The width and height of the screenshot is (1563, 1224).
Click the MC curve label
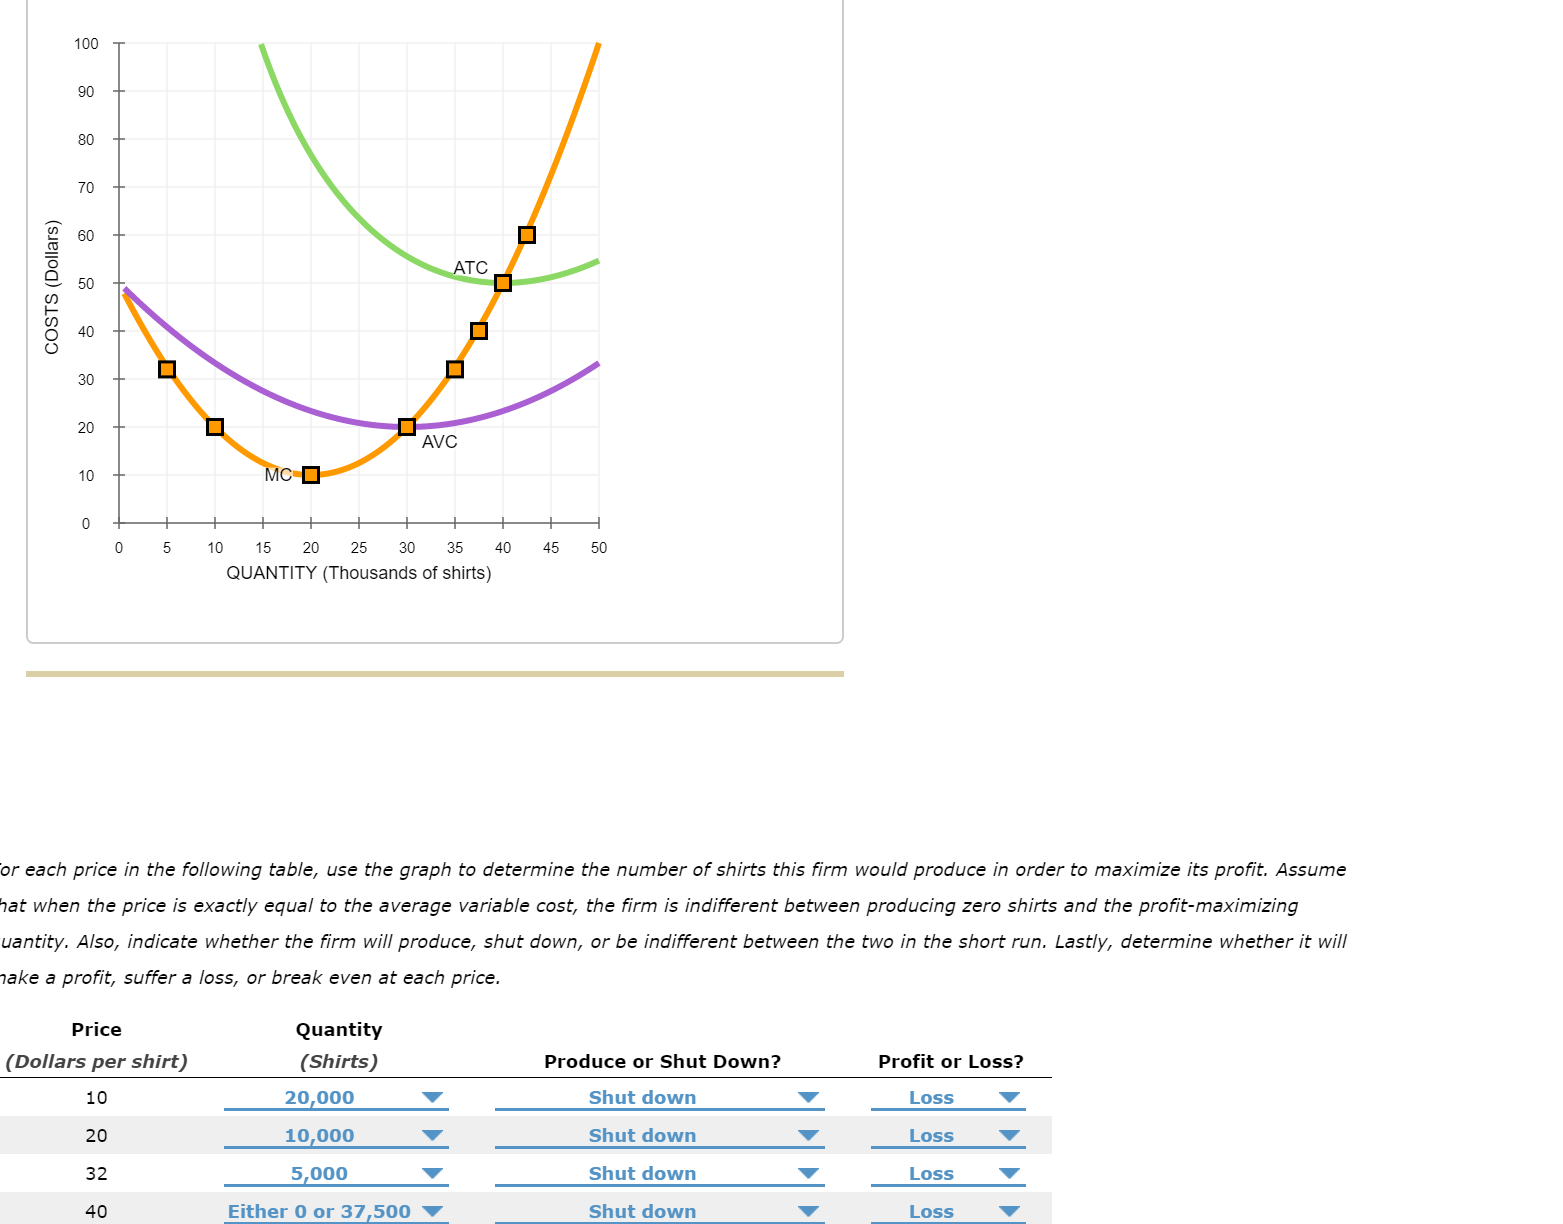point(278,475)
